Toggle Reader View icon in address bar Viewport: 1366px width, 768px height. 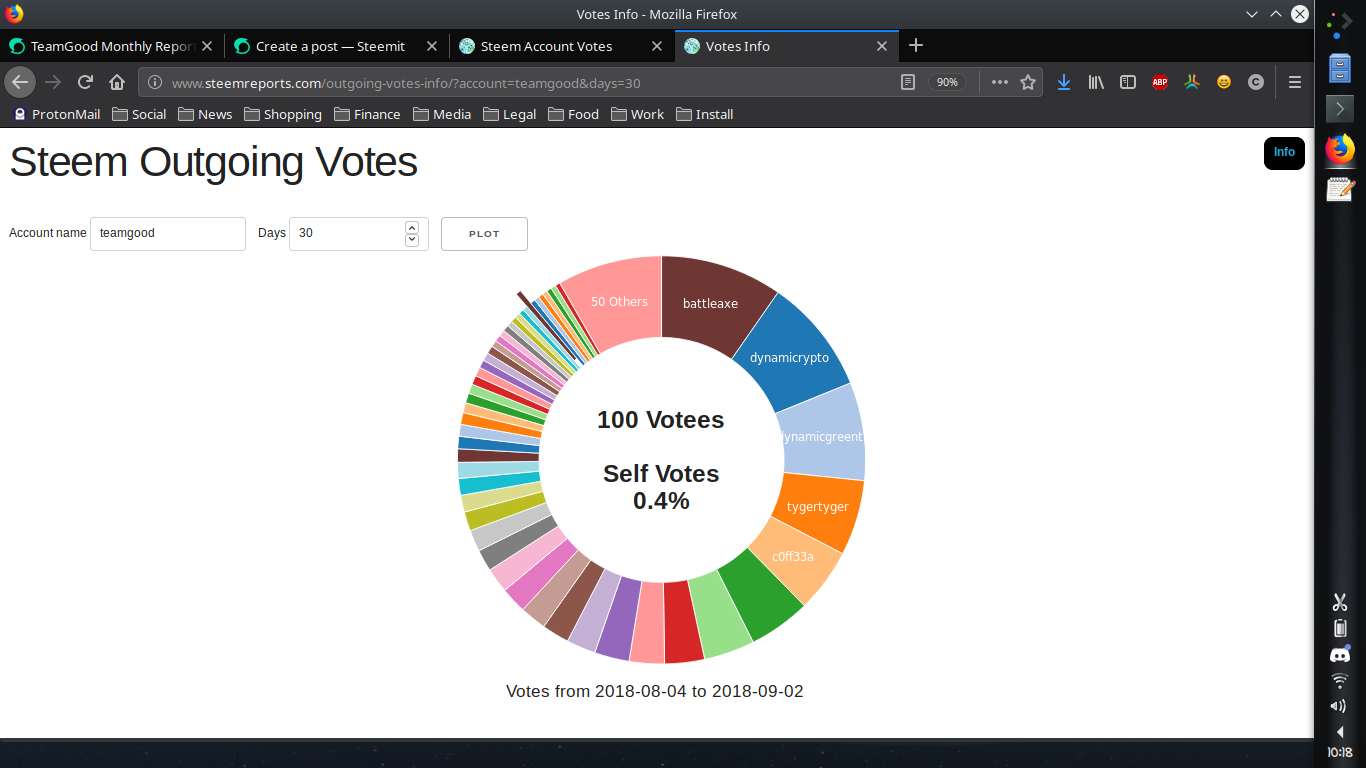(x=908, y=82)
